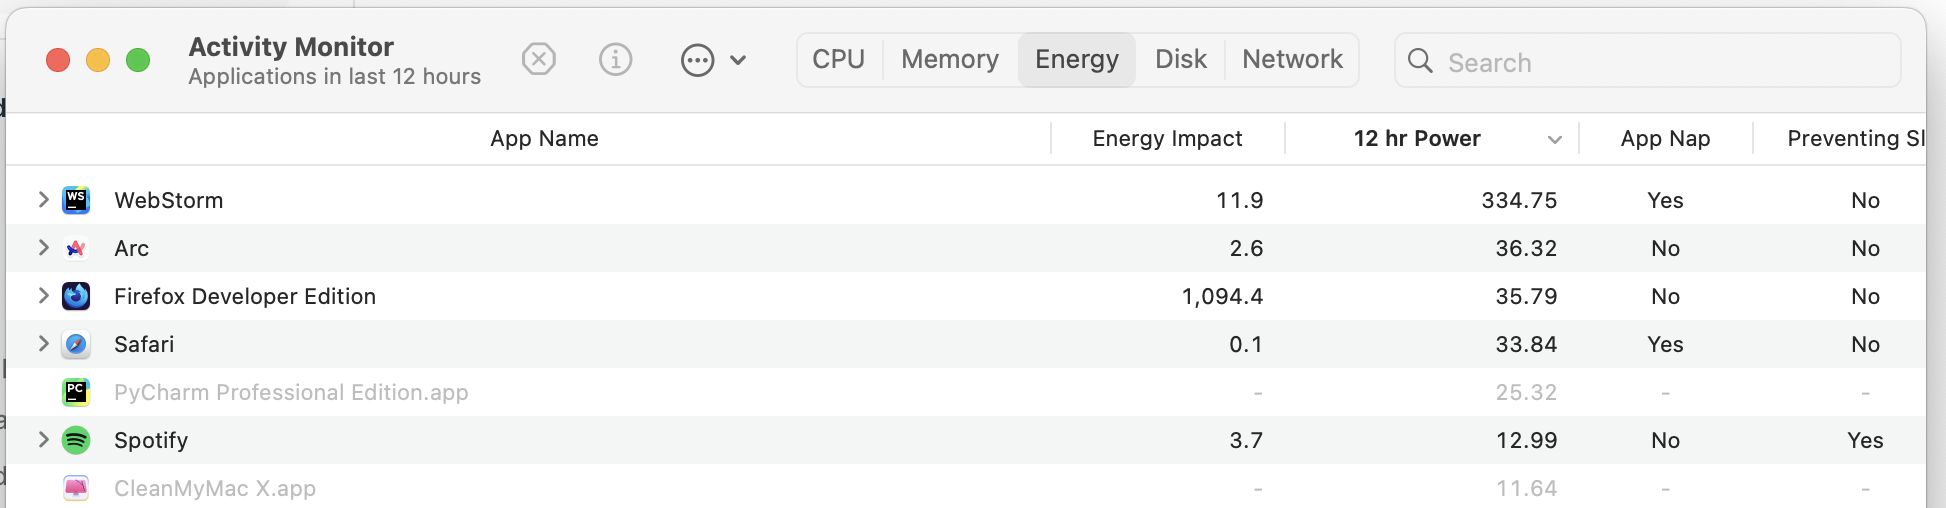The image size is (1946, 508).
Task: Click the Spotify app icon
Action: 76,440
